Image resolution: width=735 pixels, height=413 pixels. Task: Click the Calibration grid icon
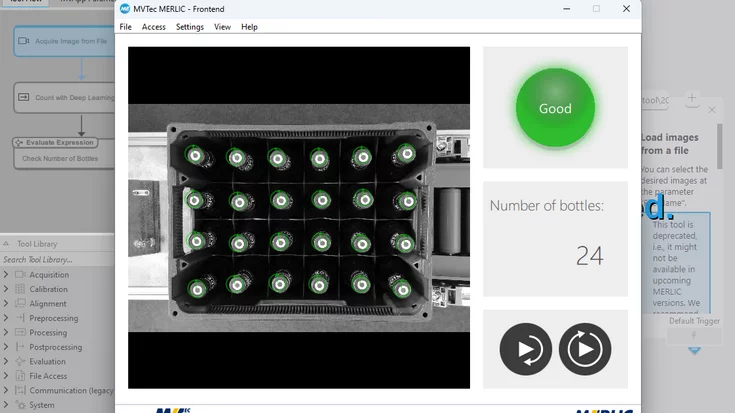point(20,289)
